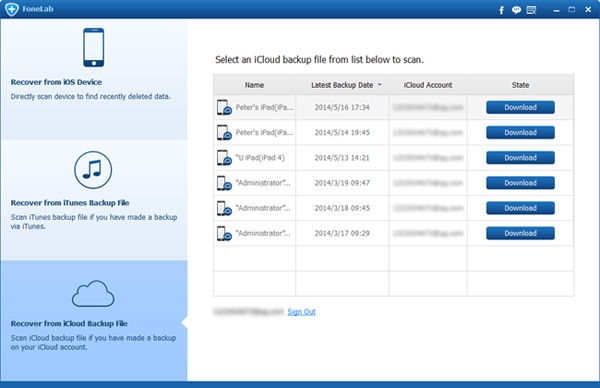The image size is (600, 388).
Task: Download the 2014/5/16 17:34 backup
Action: (x=520, y=108)
